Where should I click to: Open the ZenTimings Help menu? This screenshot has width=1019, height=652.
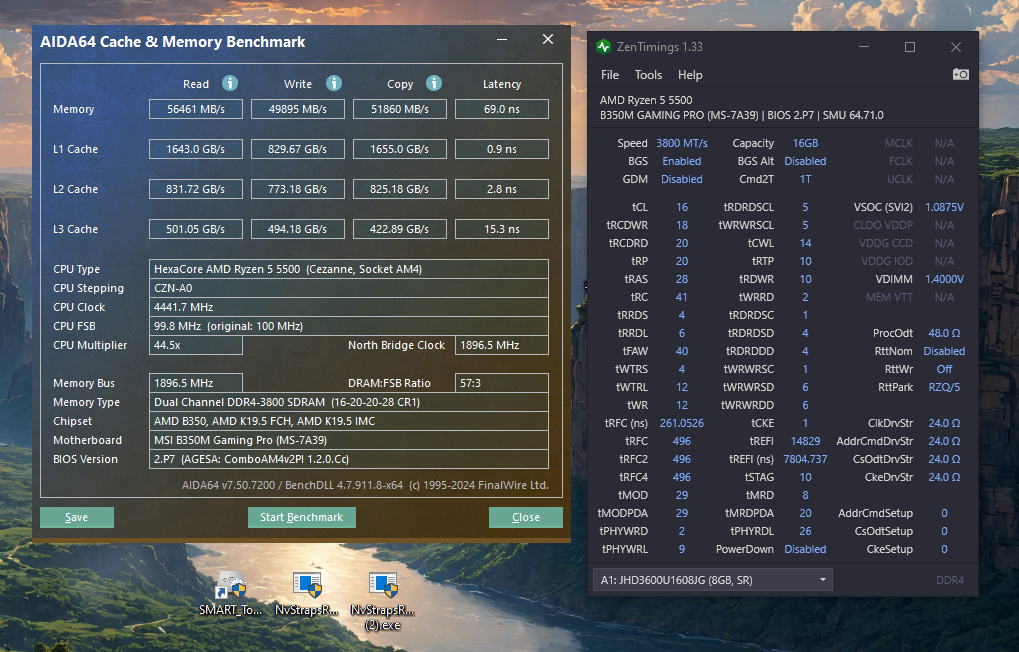690,75
